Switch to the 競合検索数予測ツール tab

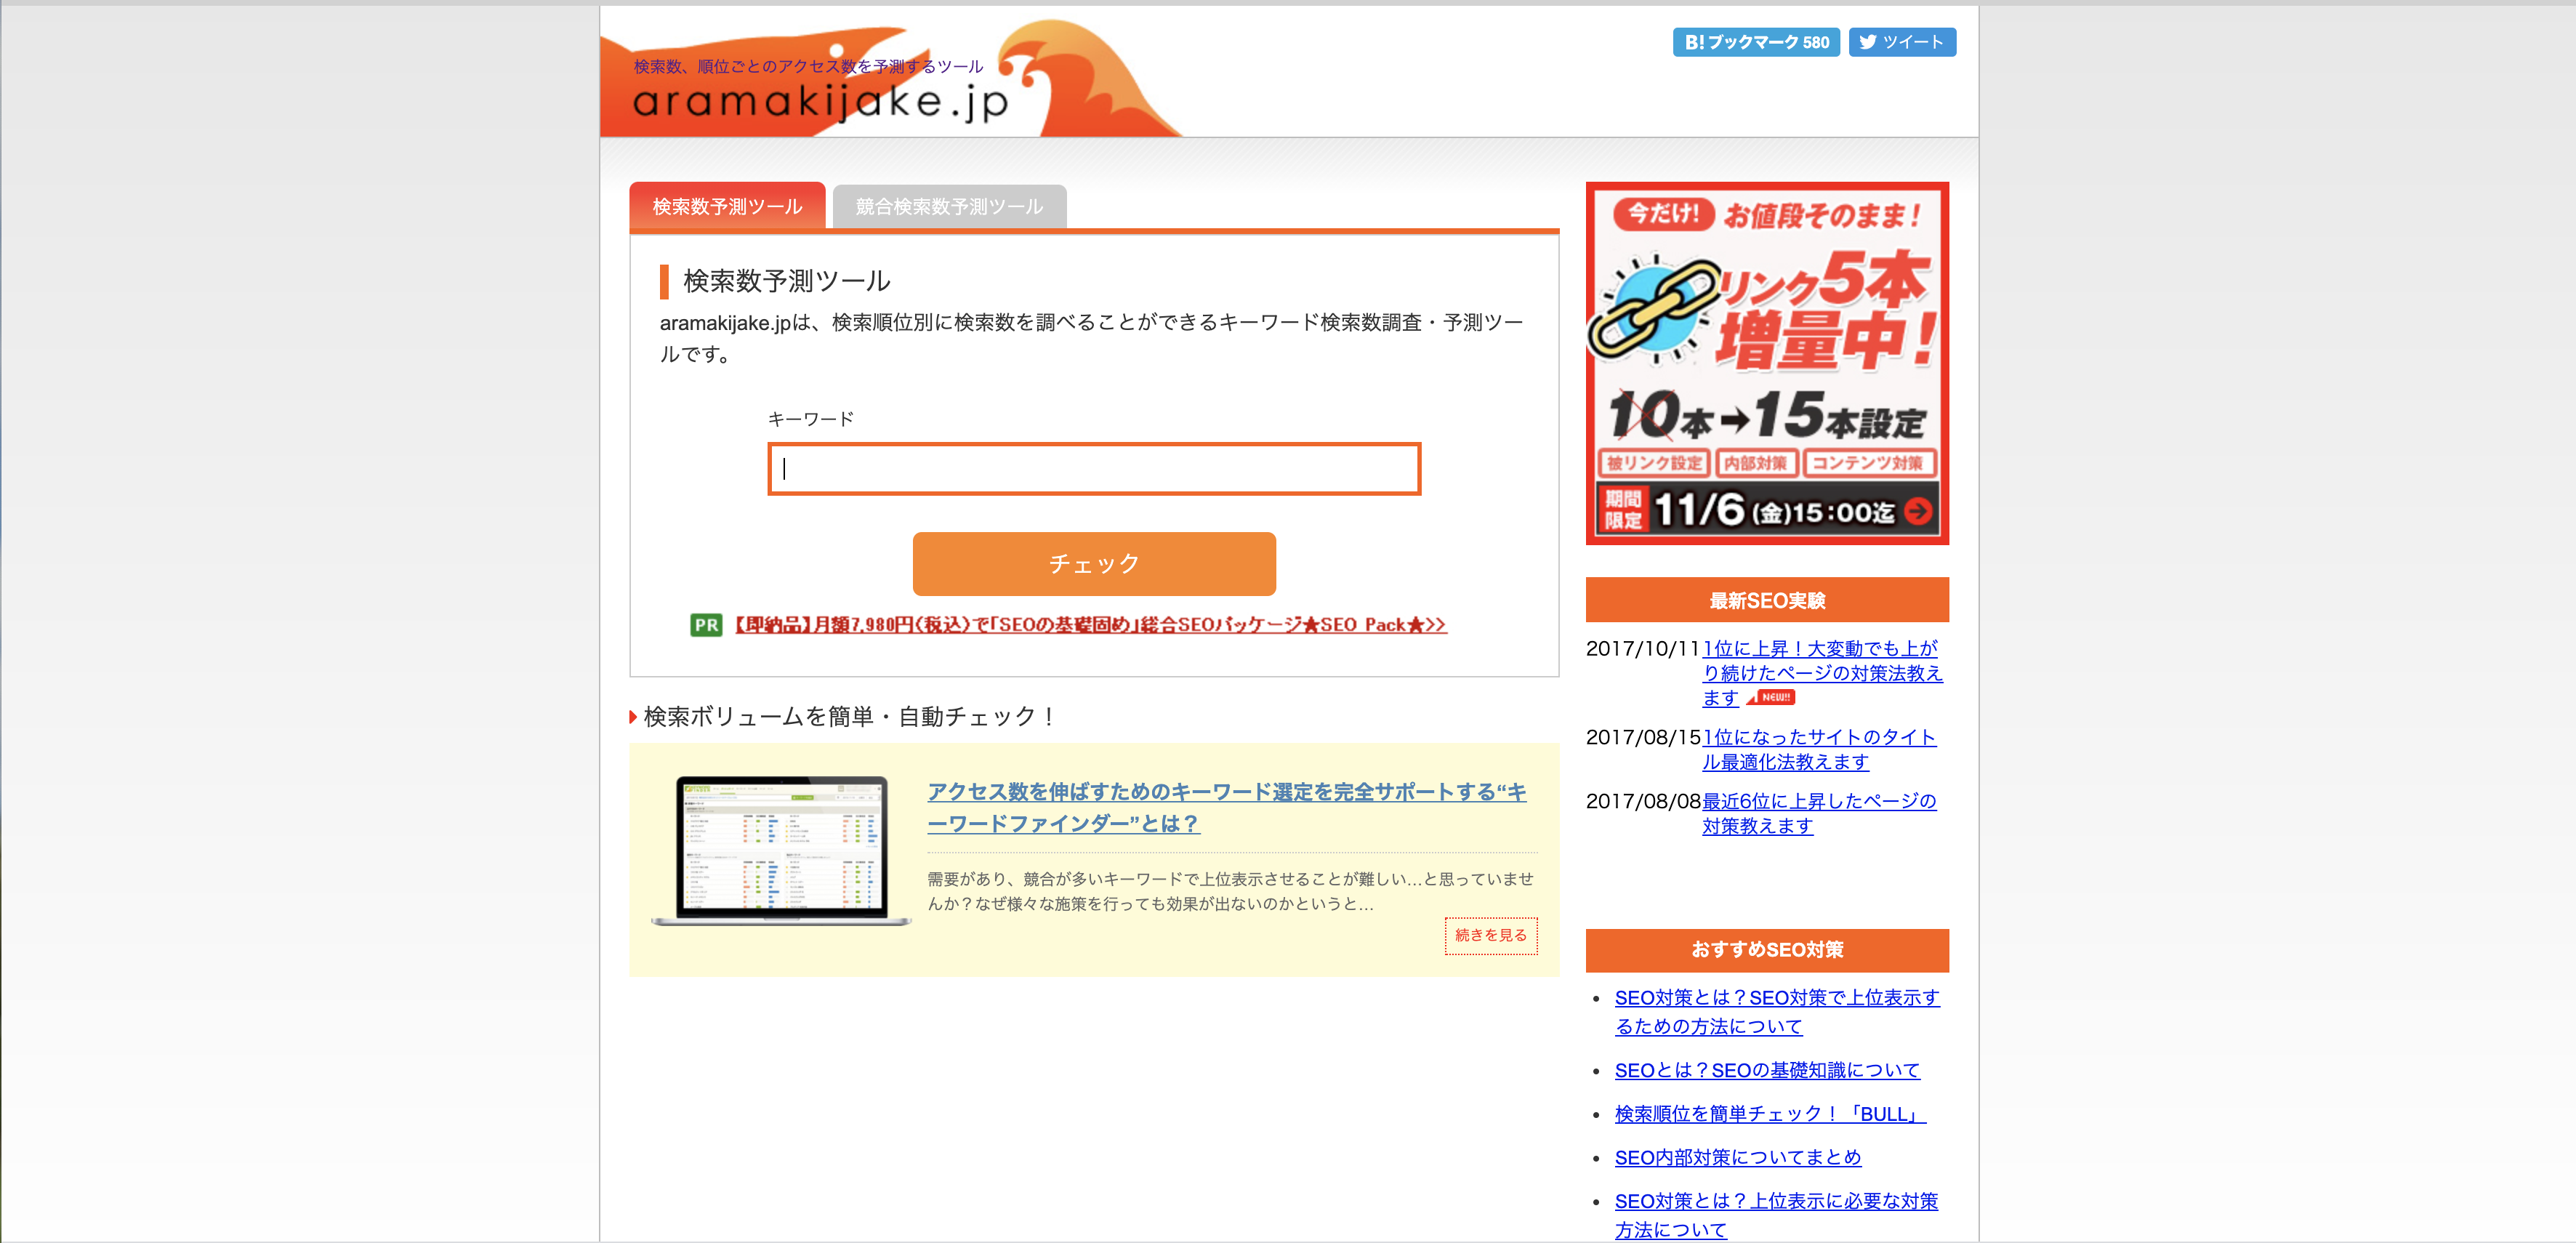click(949, 206)
